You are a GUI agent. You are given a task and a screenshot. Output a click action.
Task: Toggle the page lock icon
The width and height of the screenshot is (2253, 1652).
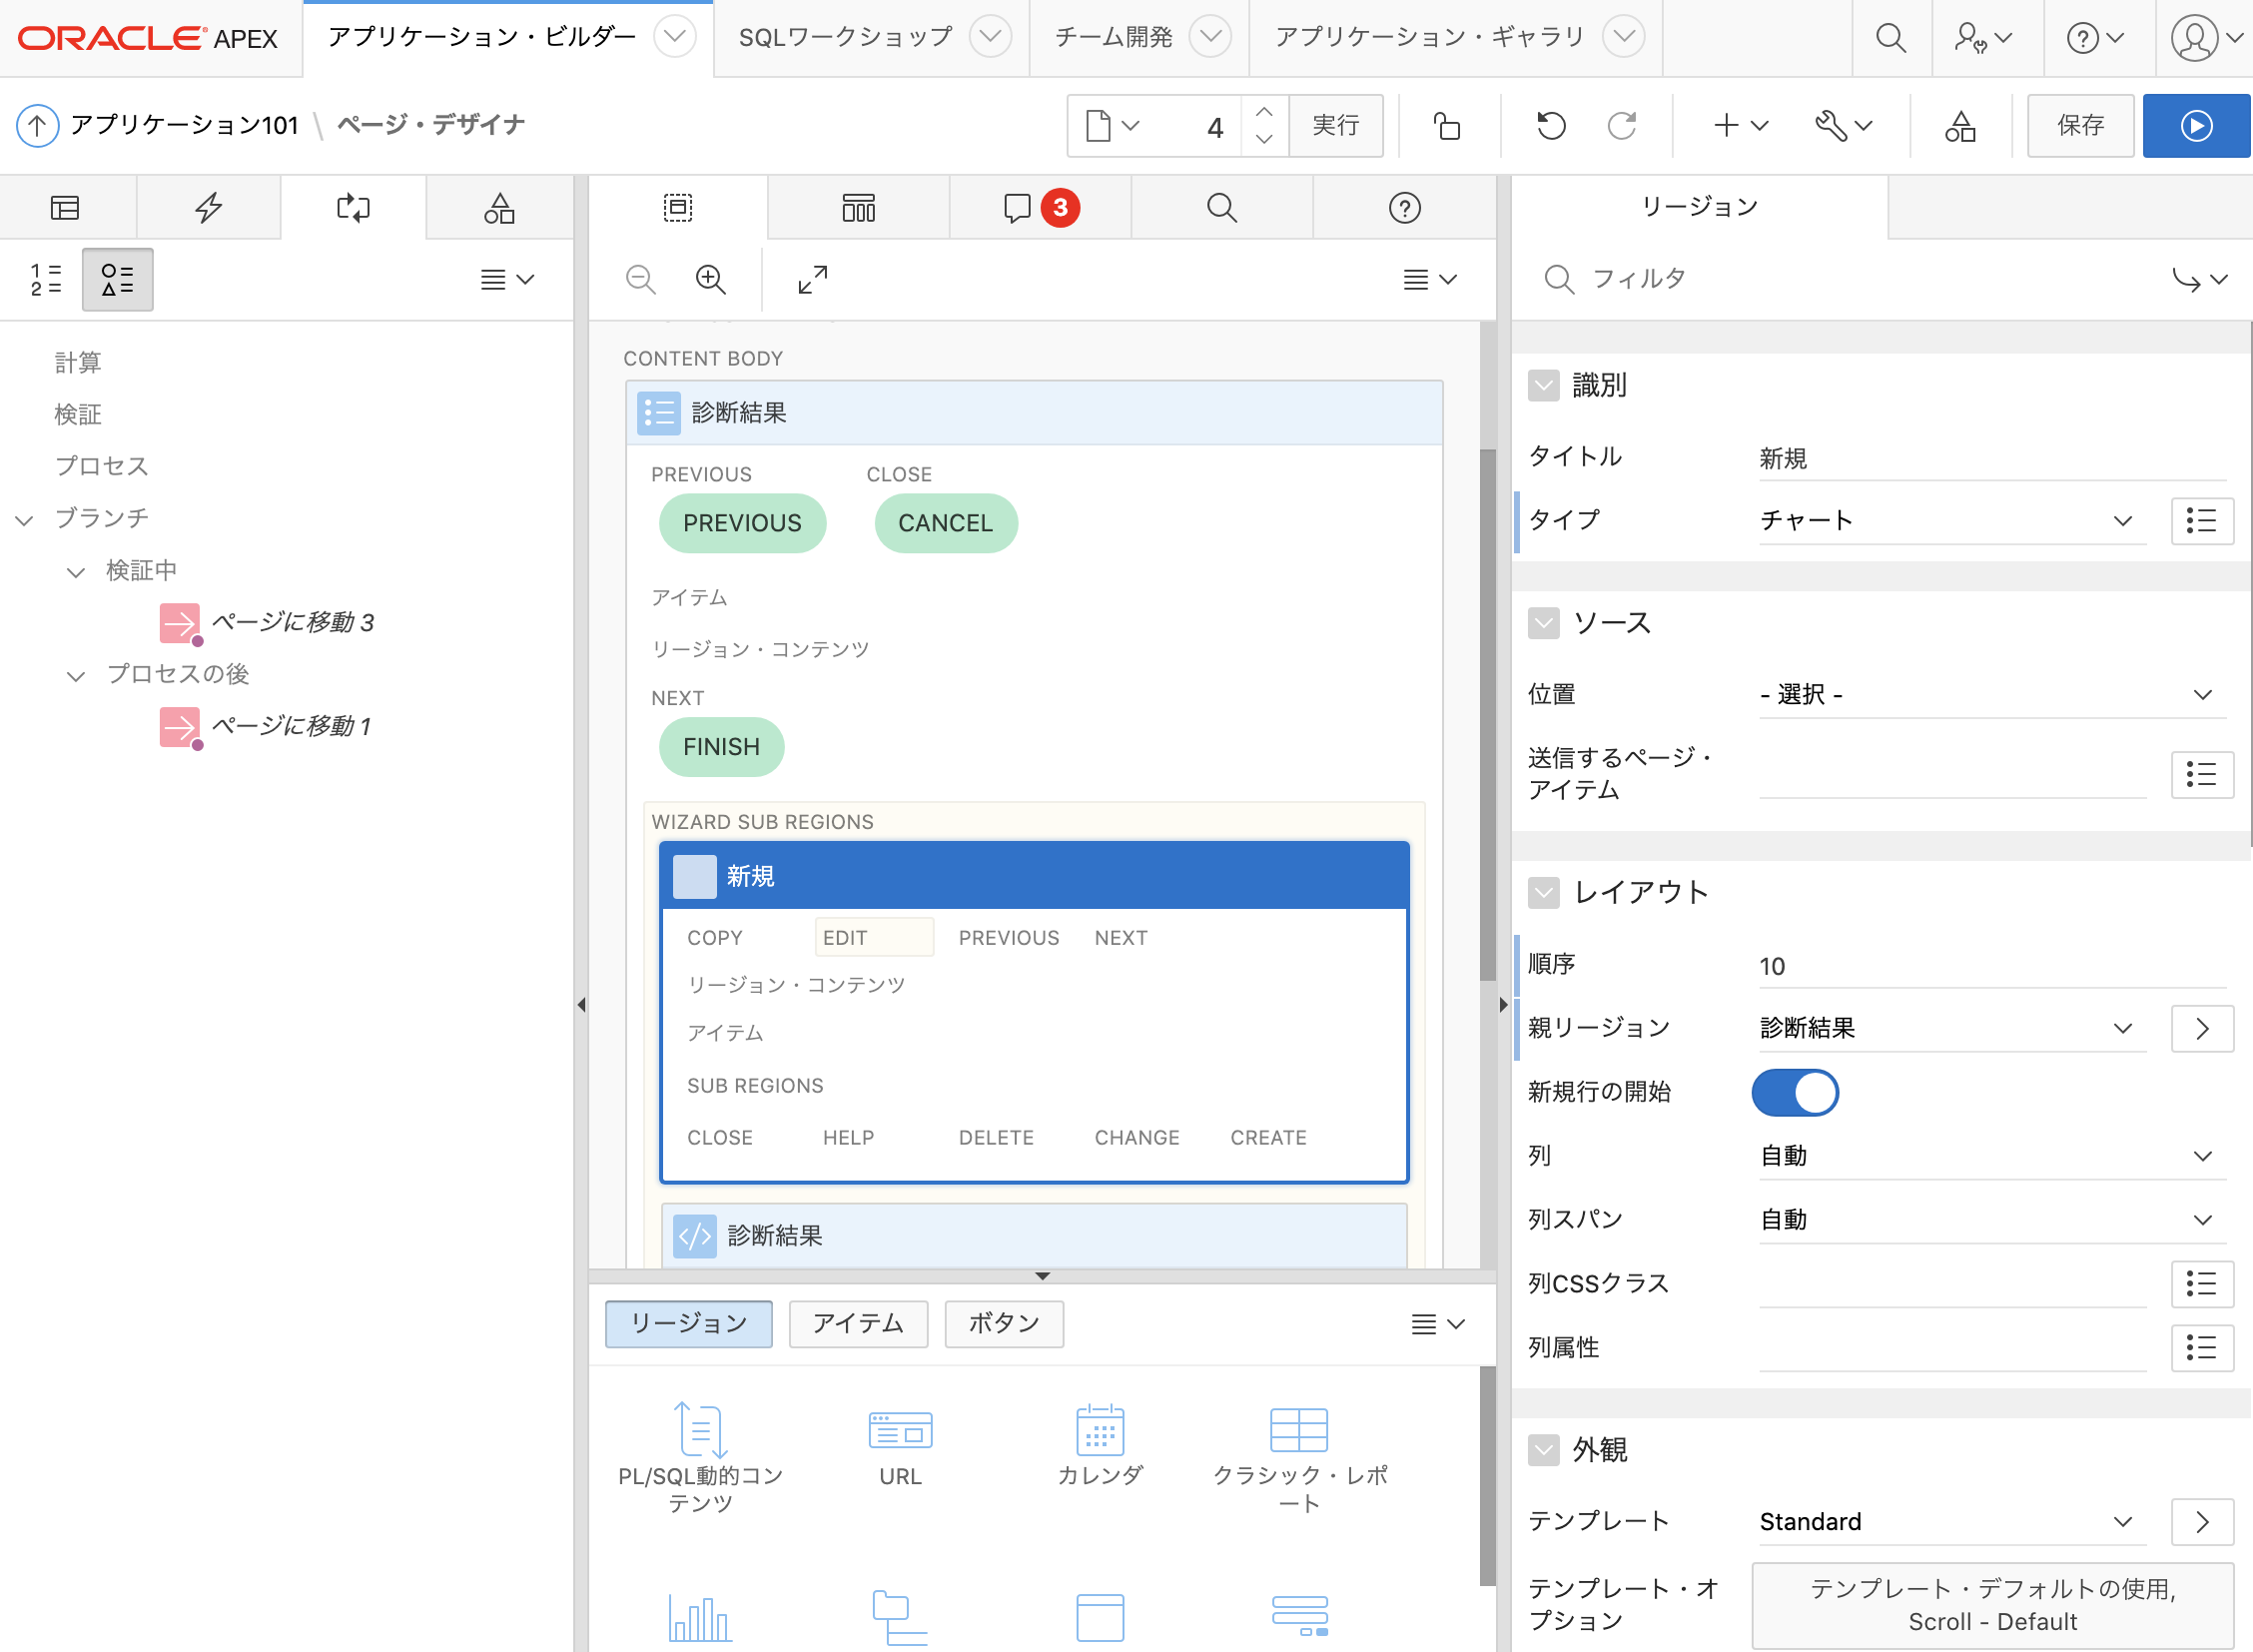[1447, 125]
